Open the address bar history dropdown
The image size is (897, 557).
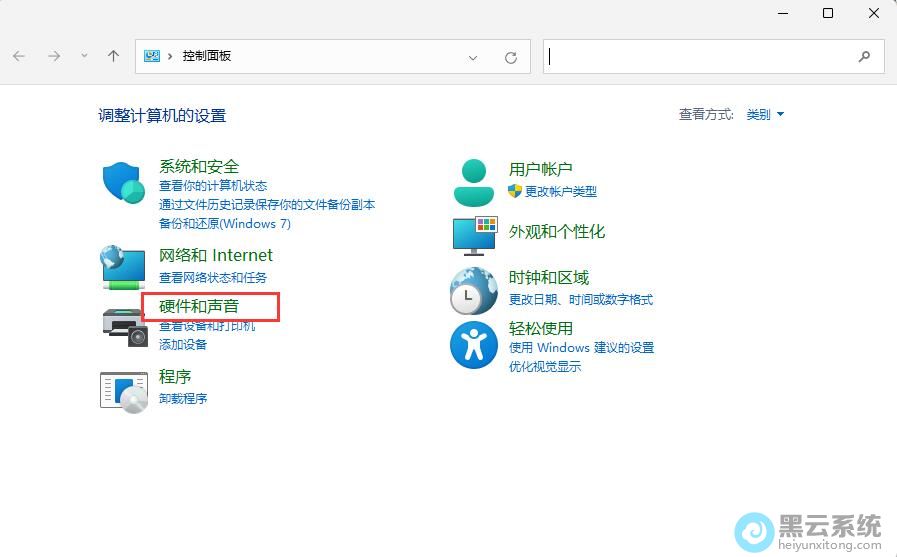(473, 57)
